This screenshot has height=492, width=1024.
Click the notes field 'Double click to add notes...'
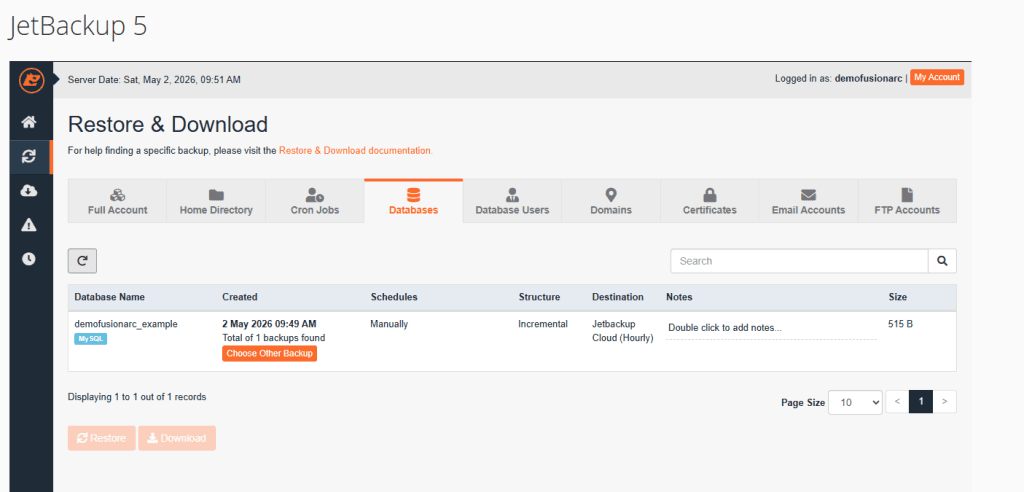pos(771,328)
